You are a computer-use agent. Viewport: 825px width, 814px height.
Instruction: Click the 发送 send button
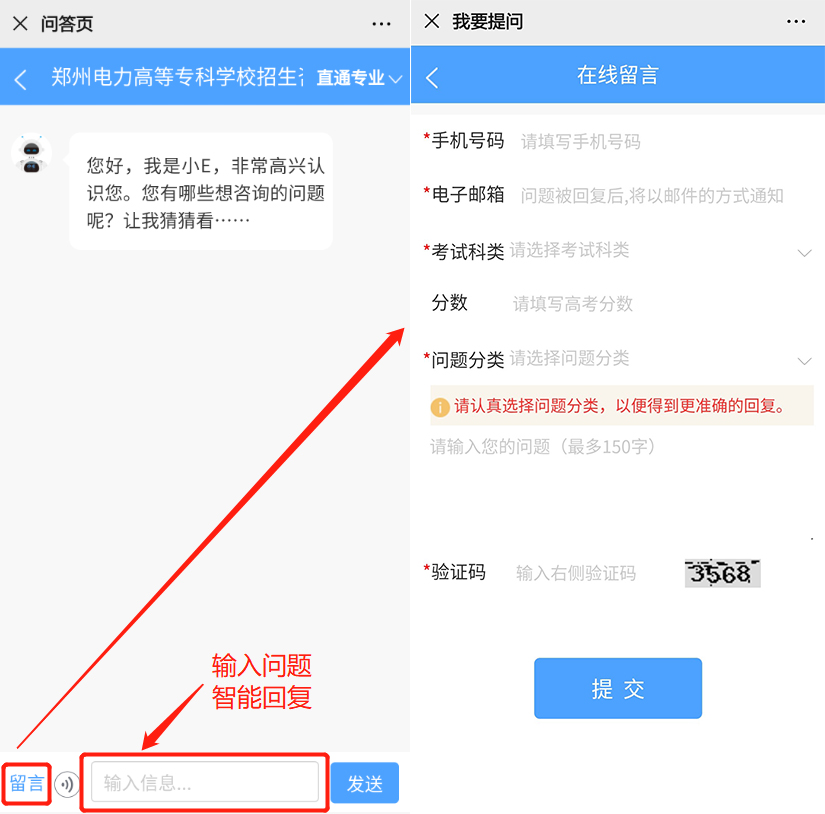(365, 783)
